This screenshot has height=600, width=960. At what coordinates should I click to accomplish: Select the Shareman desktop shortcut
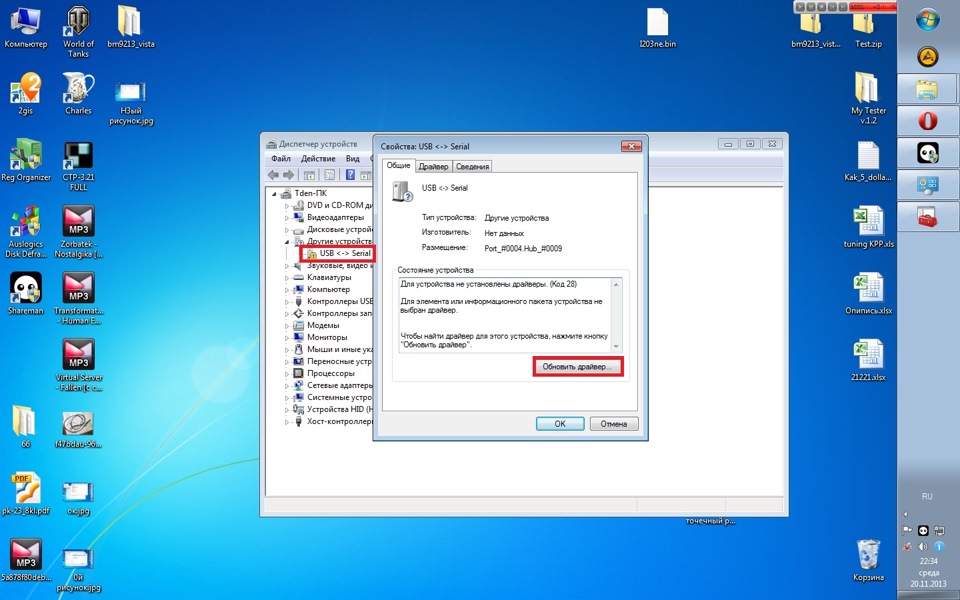[x=26, y=293]
